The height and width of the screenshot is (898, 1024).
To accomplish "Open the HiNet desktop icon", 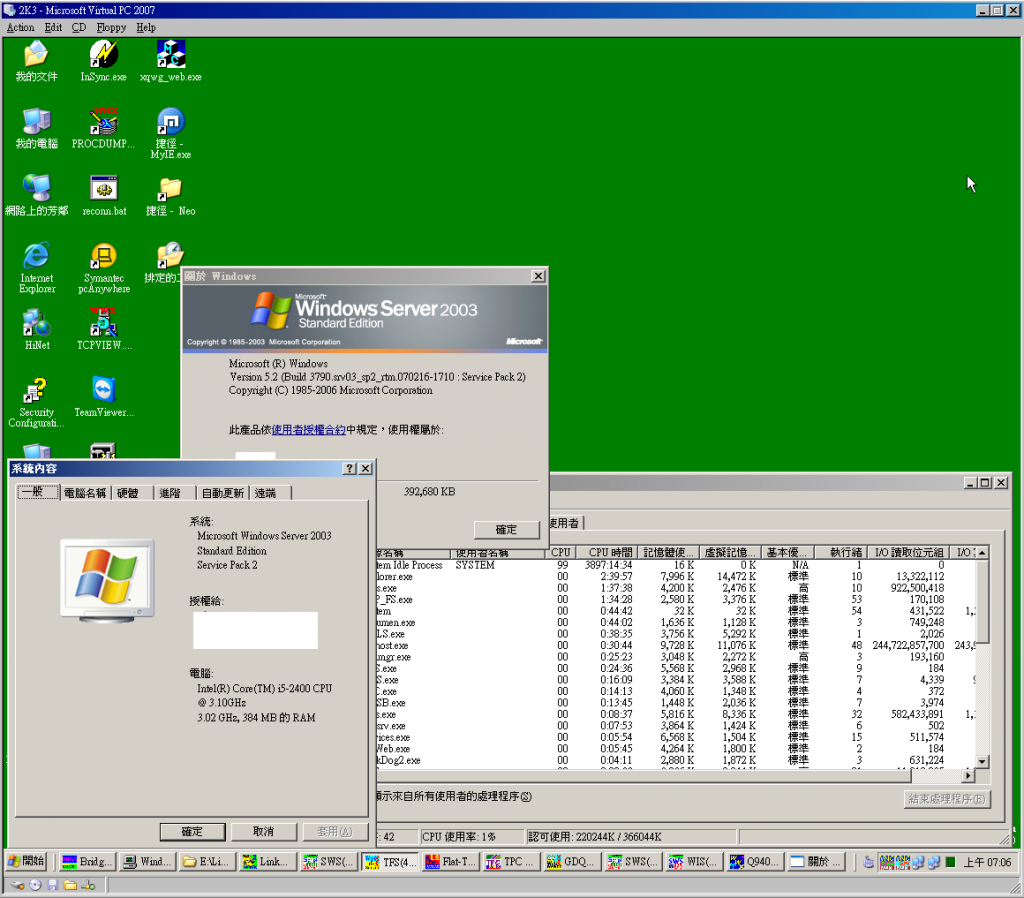I will tap(37, 329).
